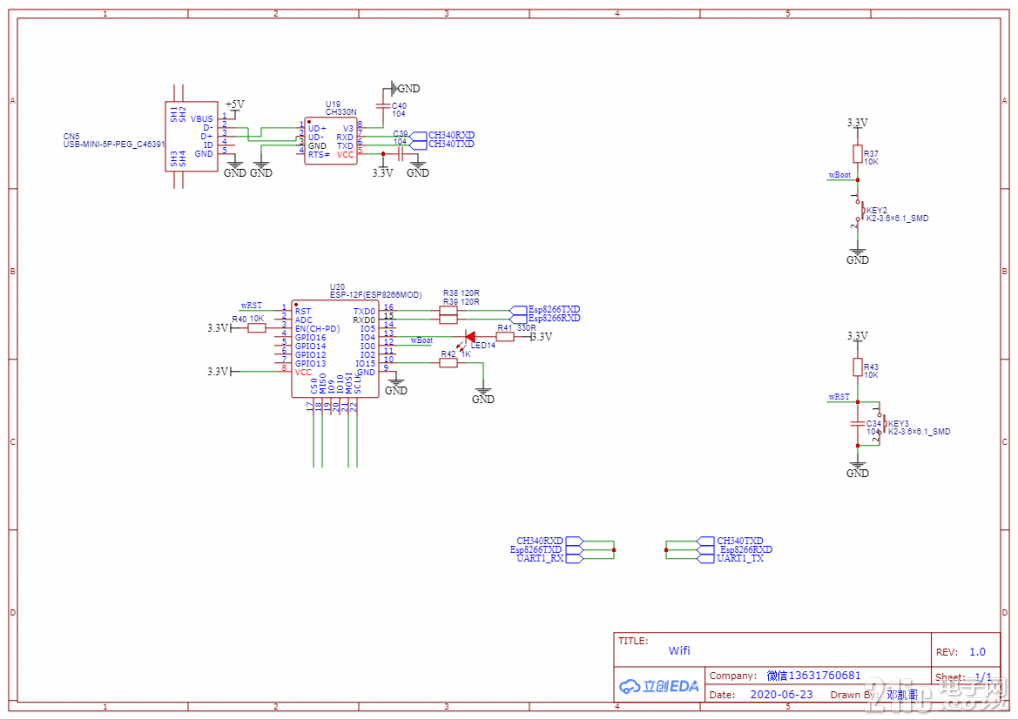Click the wRST net label near R43
1018x720 pixels.
pyautogui.click(x=839, y=397)
